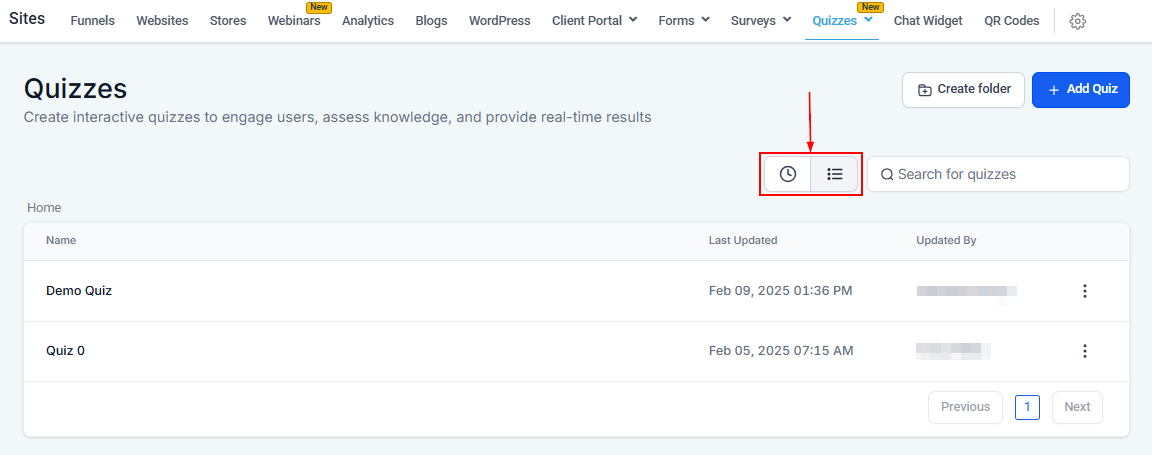
Task: Open the Blogs tab
Action: 431,21
